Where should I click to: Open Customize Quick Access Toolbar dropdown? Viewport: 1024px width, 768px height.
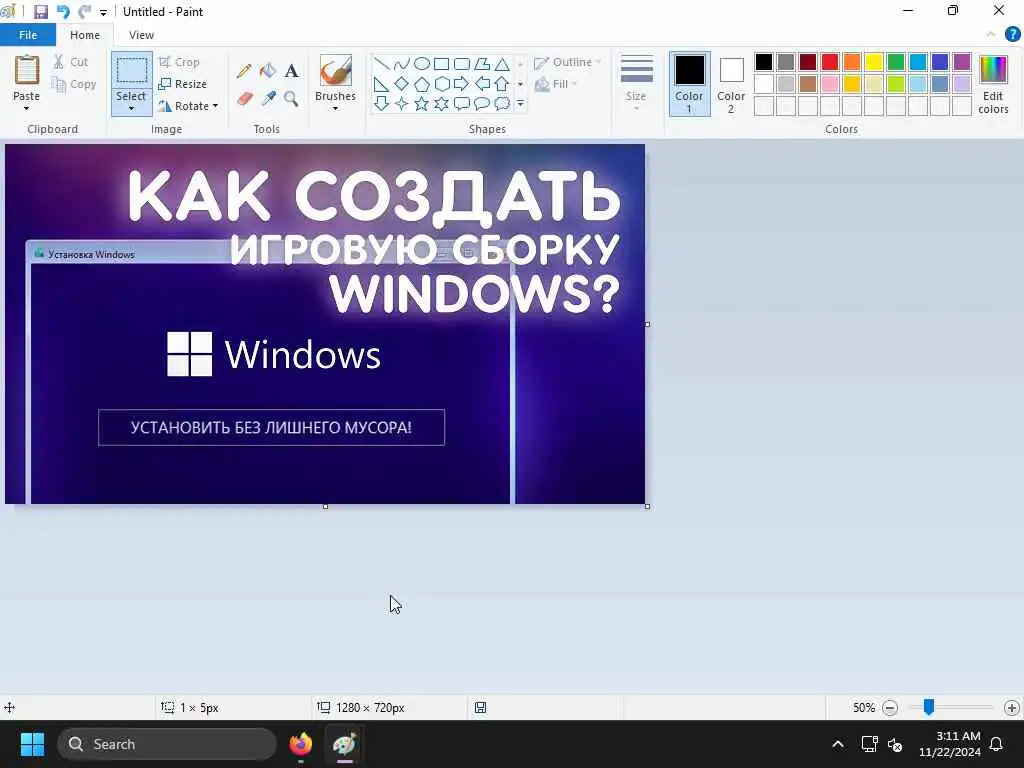point(103,12)
